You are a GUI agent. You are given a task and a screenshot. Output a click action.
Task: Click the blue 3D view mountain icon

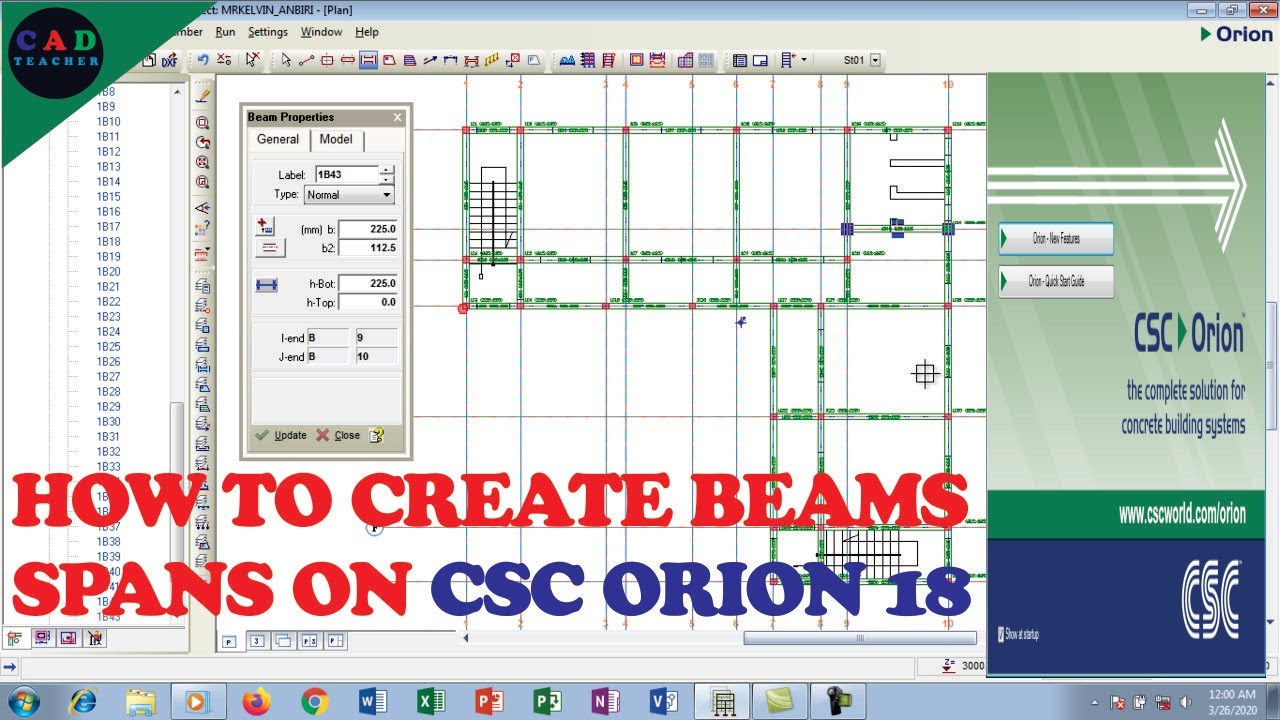click(x=567, y=60)
